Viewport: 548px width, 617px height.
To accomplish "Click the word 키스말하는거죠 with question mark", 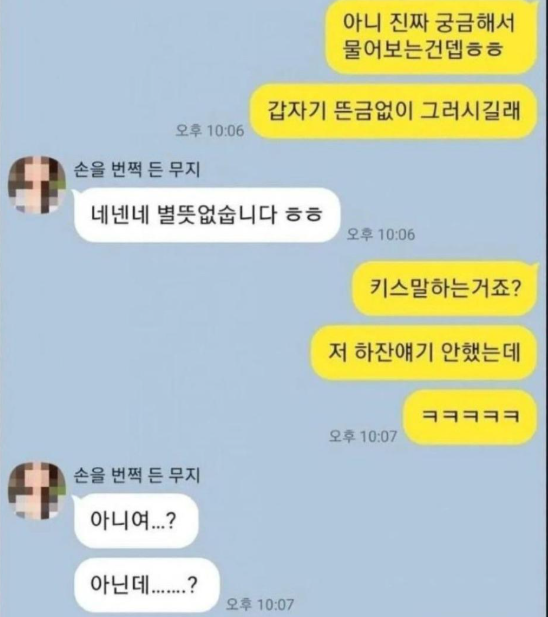I will coord(445,288).
